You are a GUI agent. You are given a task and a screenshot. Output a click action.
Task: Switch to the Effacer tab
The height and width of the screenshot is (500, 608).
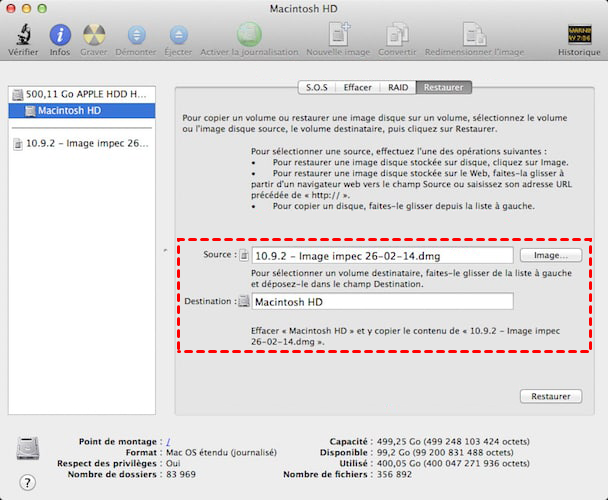(x=358, y=88)
